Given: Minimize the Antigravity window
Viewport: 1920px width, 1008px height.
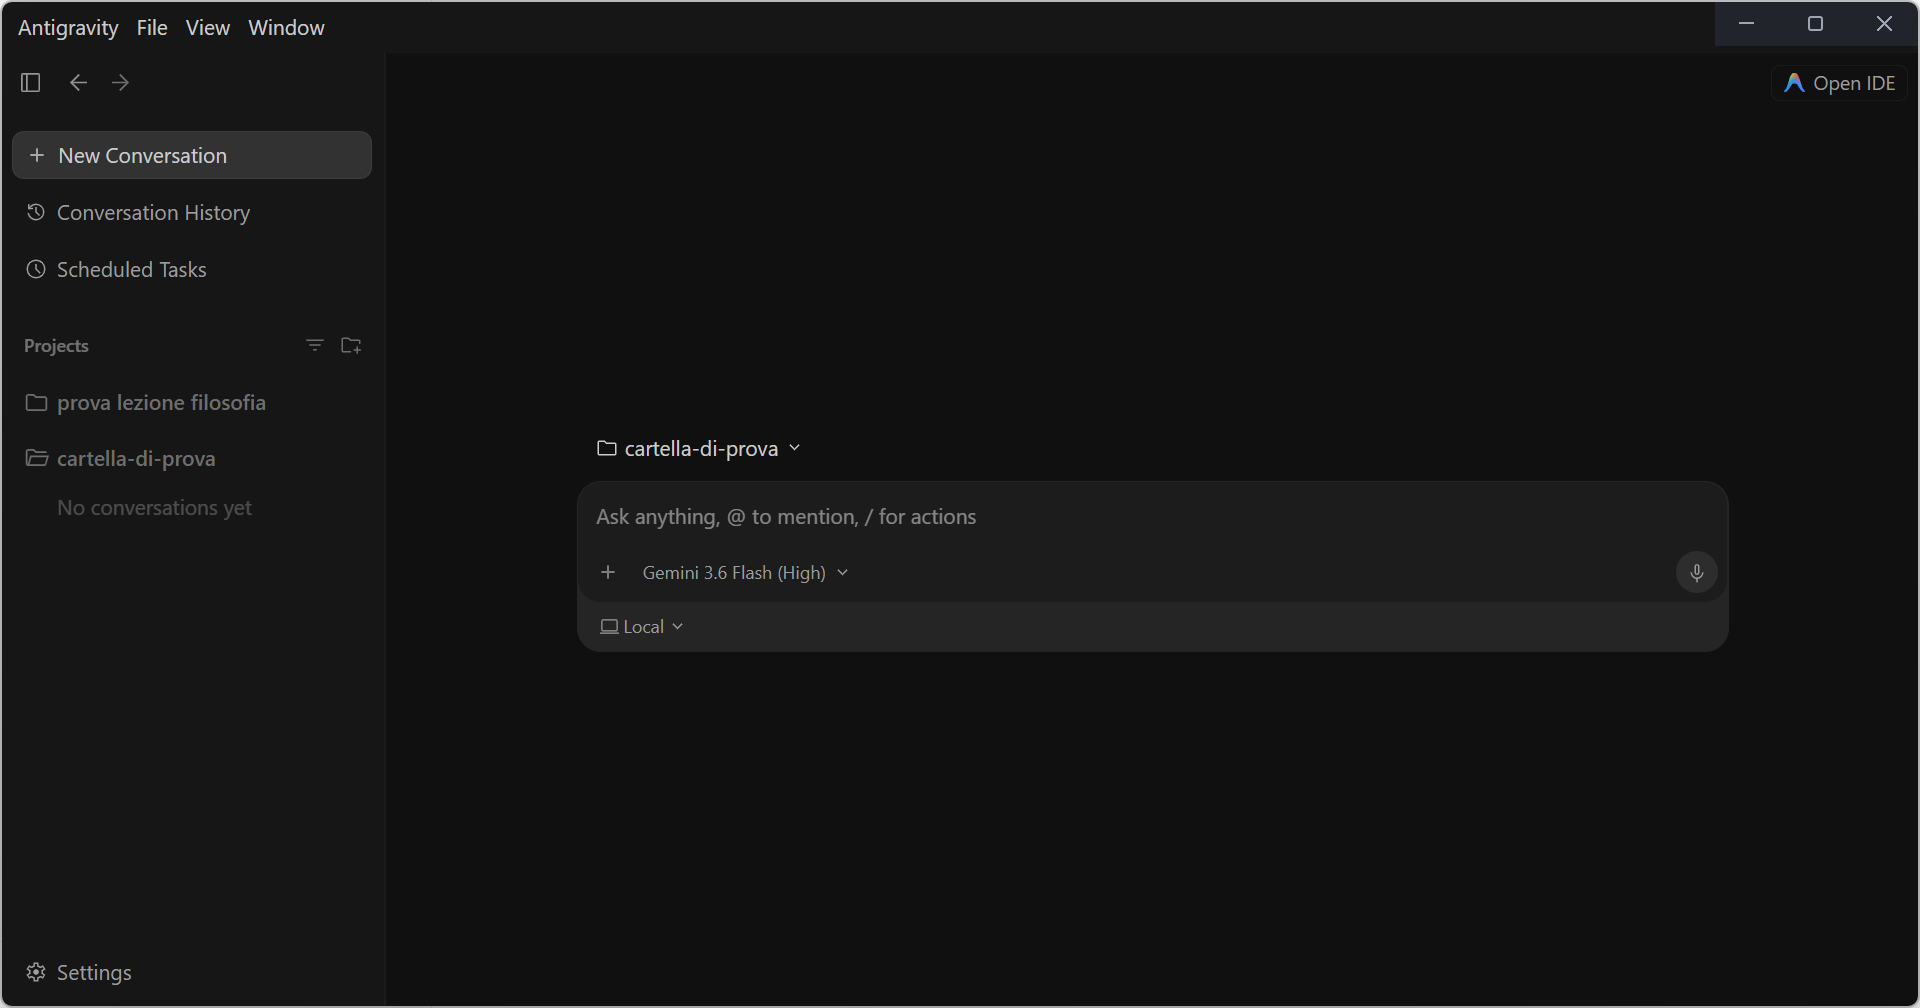Looking at the screenshot, I should click(1747, 24).
